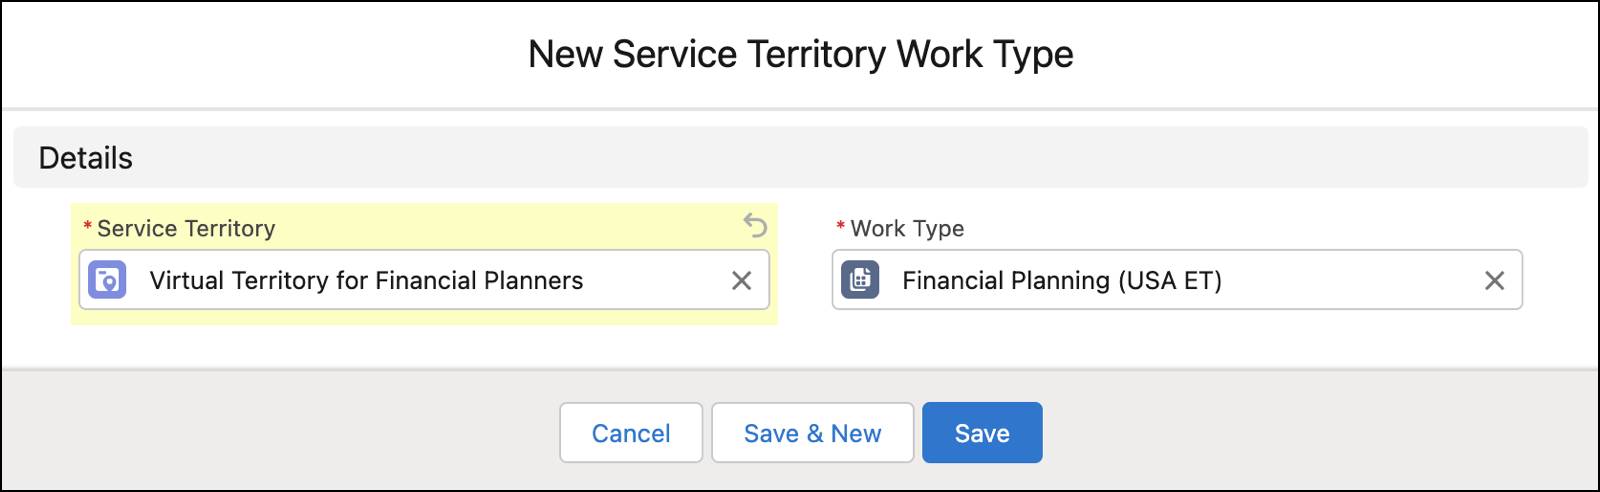Click 'Financial Planning (USA ET)' text
The height and width of the screenshot is (492, 1600).
click(1061, 281)
